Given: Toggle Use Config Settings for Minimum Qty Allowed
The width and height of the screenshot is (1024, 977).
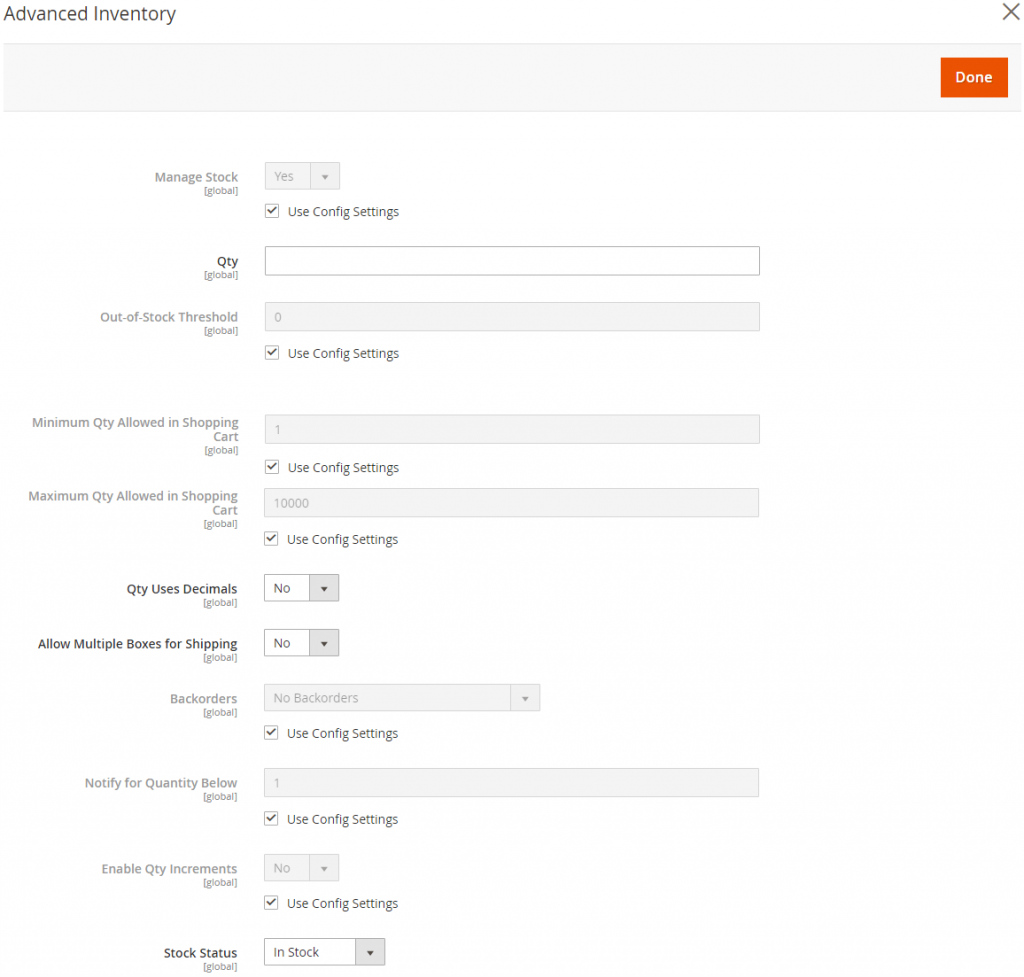Looking at the screenshot, I should pyautogui.click(x=271, y=466).
